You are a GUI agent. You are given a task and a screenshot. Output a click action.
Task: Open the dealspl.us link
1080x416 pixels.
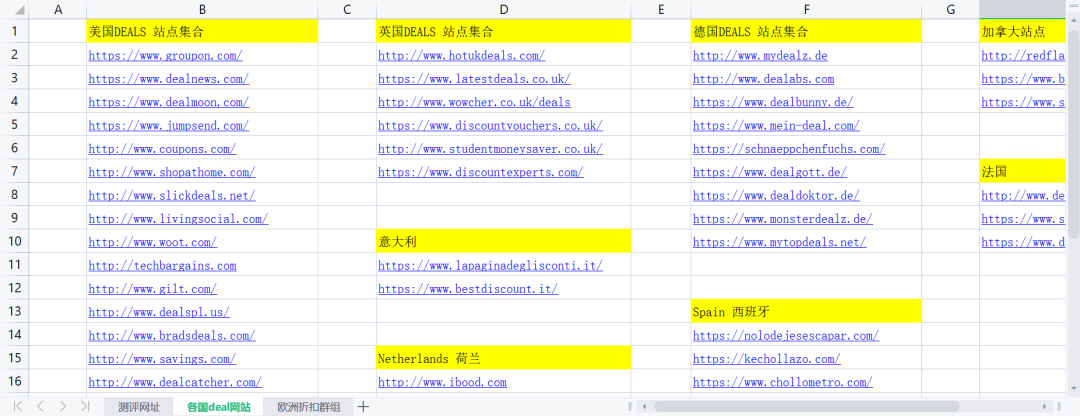(159, 313)
